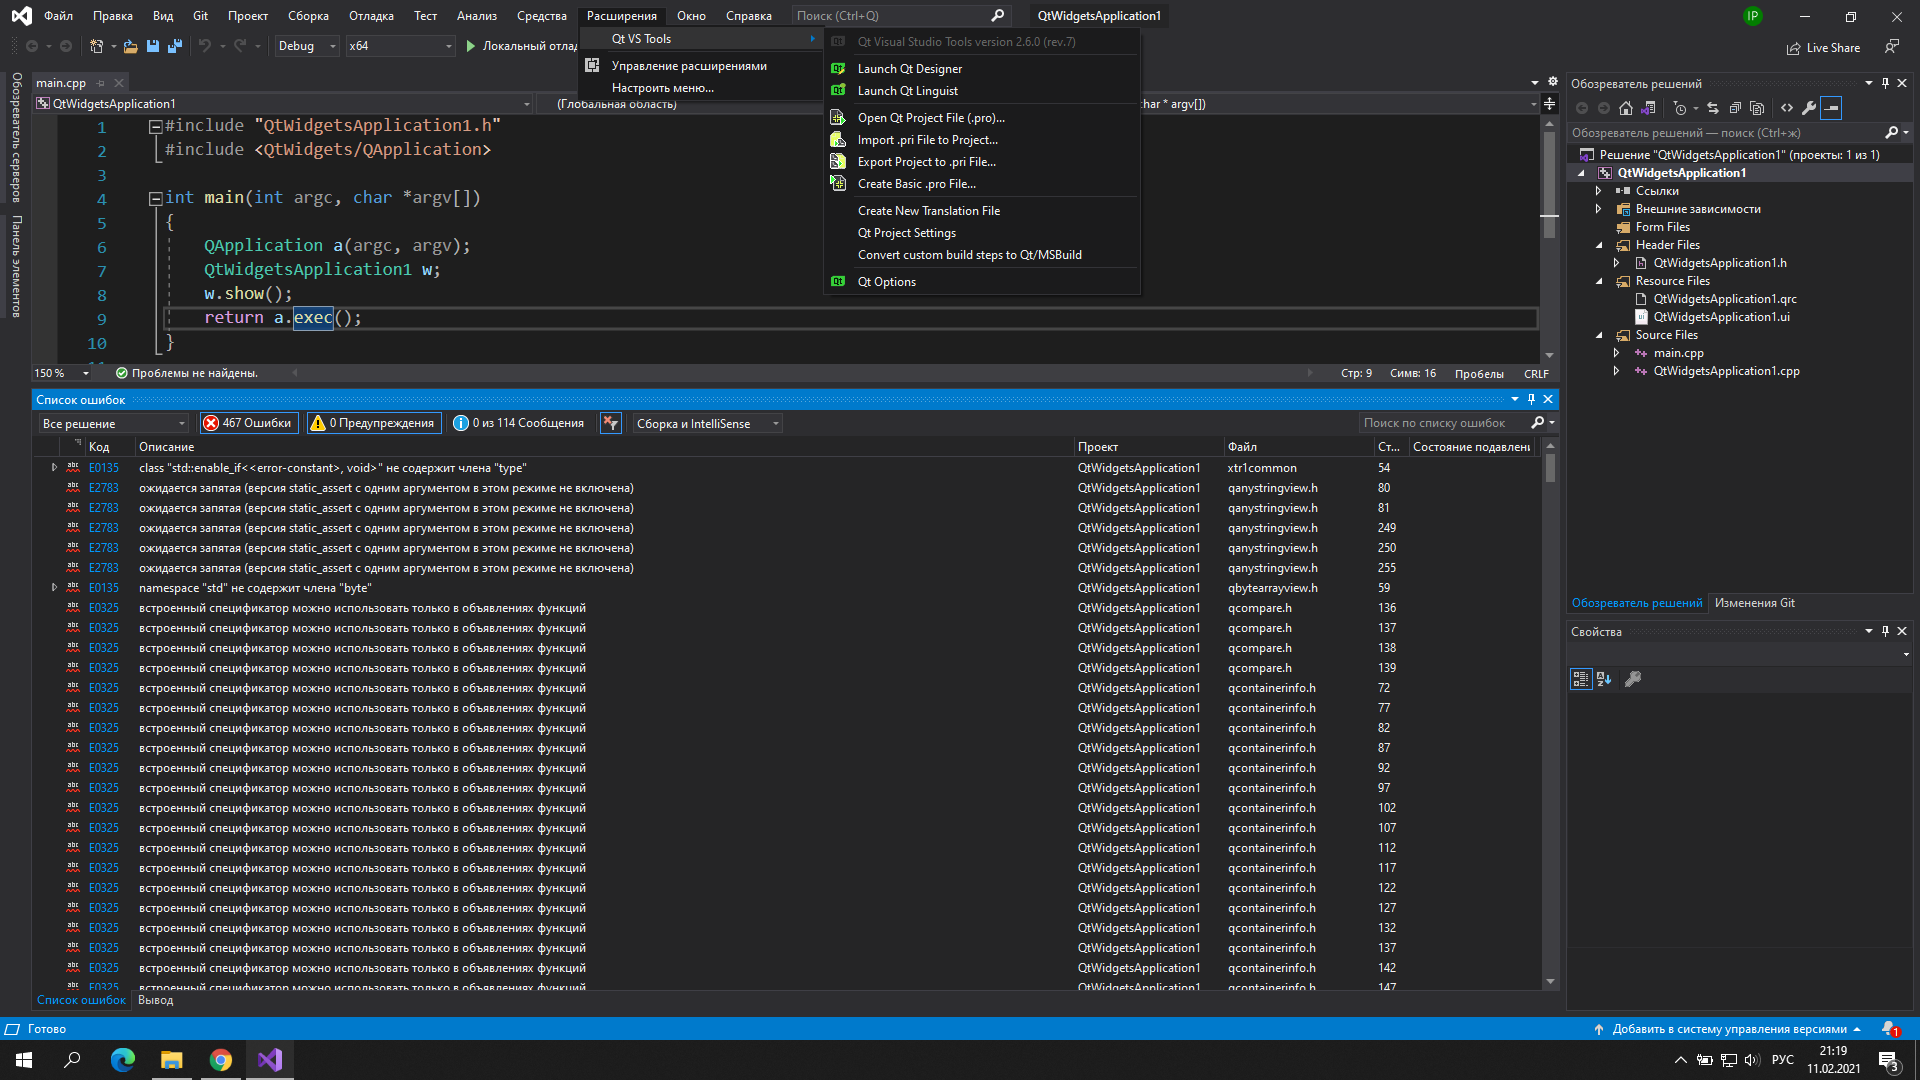
Task: Select Qt Options menu entry
Action: pyautogui.click(x=886, y=282)
